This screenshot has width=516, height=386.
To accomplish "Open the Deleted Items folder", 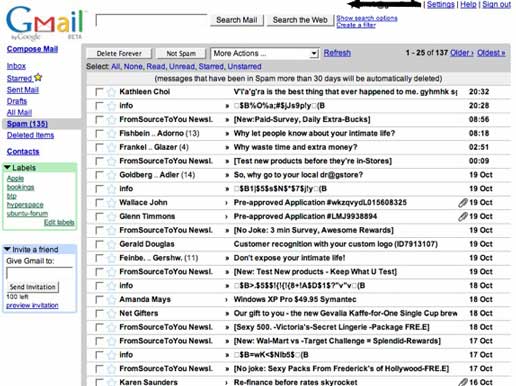I will coord(30,135).
